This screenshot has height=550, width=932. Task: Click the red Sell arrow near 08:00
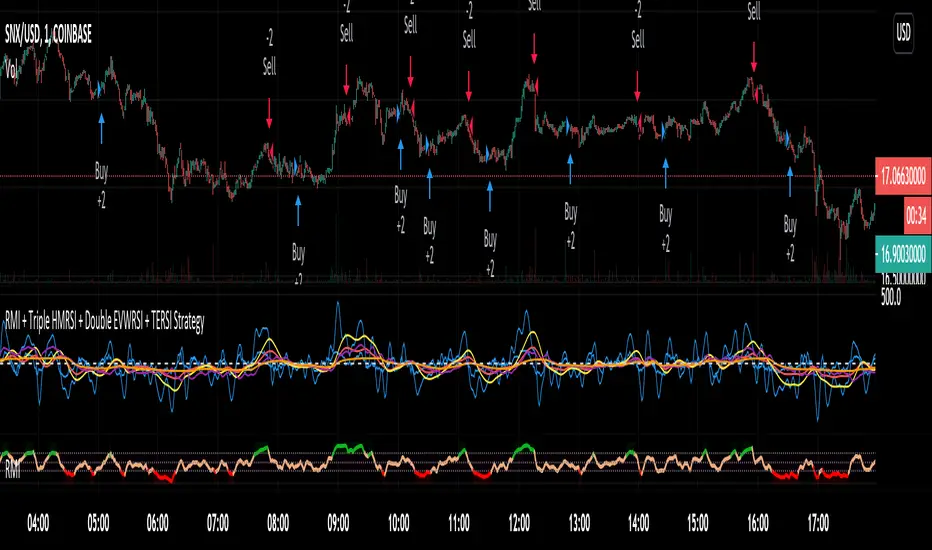(x=269, y=117)
